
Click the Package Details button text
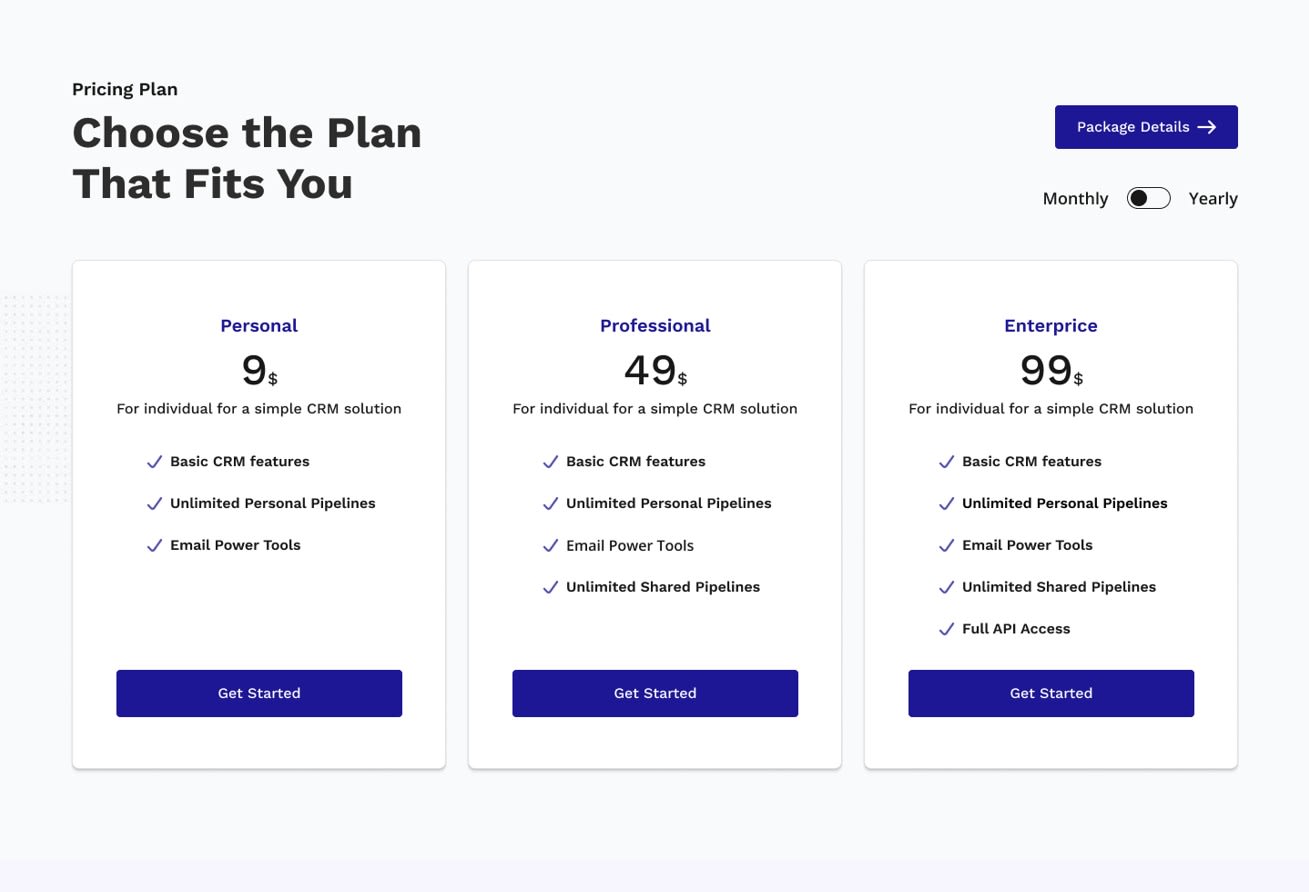(1133, 127)
